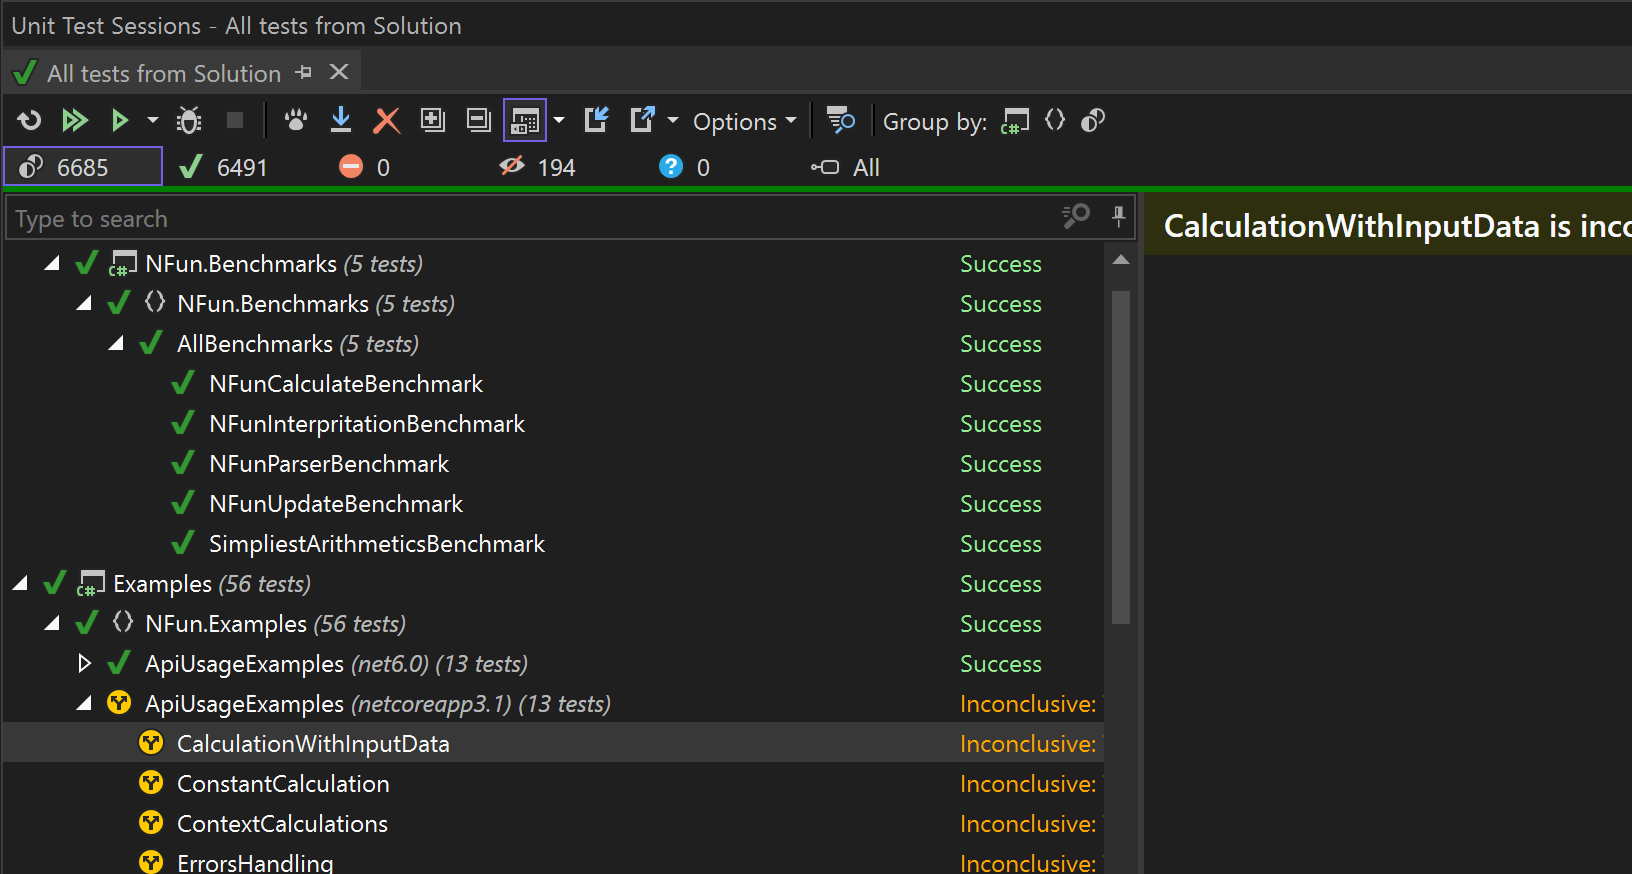The image size is (1632, 874).
Task: Select the All tests from Solution tab
Action: (x=164, y=73)
